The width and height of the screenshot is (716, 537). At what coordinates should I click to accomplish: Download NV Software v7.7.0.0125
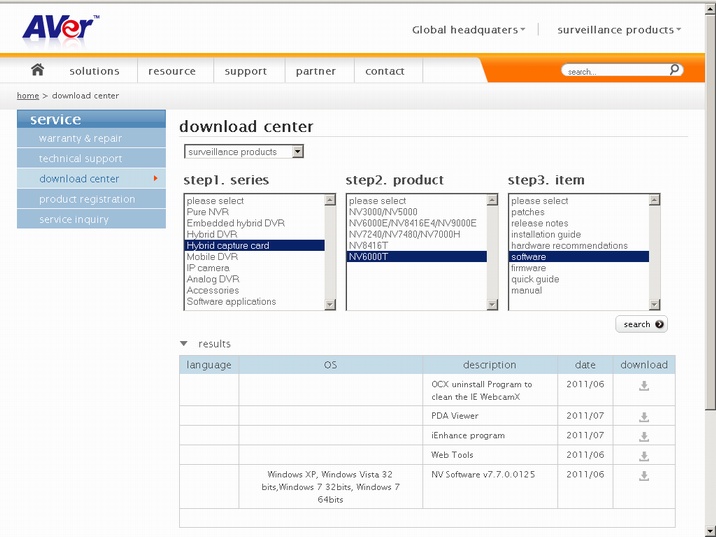pos(644,476)
